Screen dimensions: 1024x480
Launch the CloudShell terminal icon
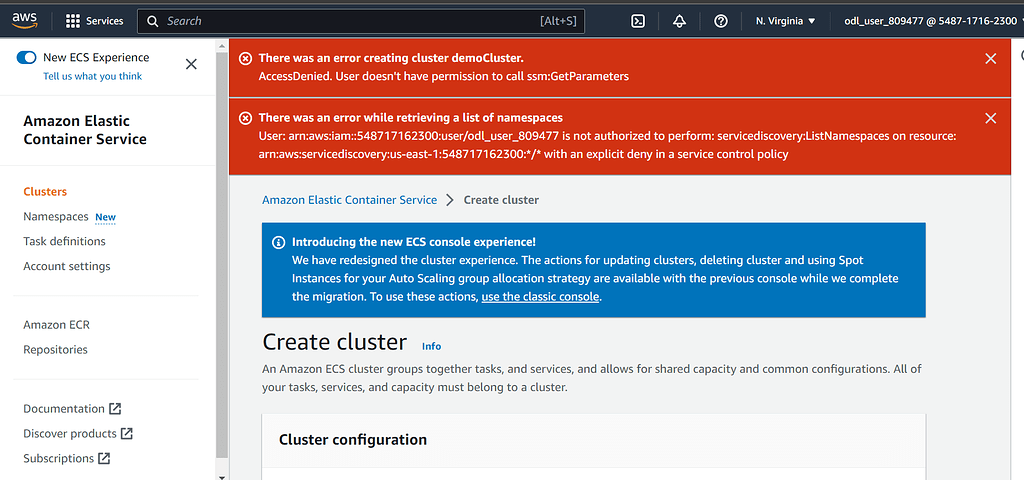point(638,21)
